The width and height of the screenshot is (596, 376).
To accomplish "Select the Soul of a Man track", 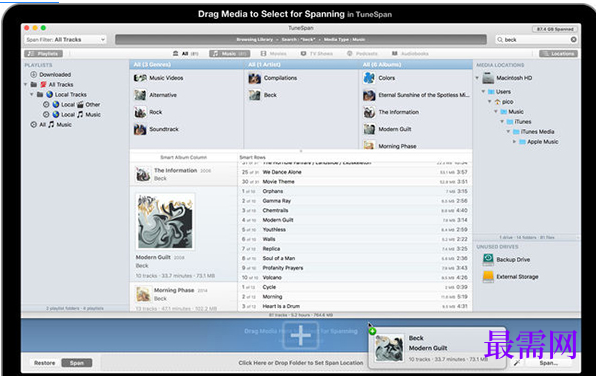I will click(355, 258).
